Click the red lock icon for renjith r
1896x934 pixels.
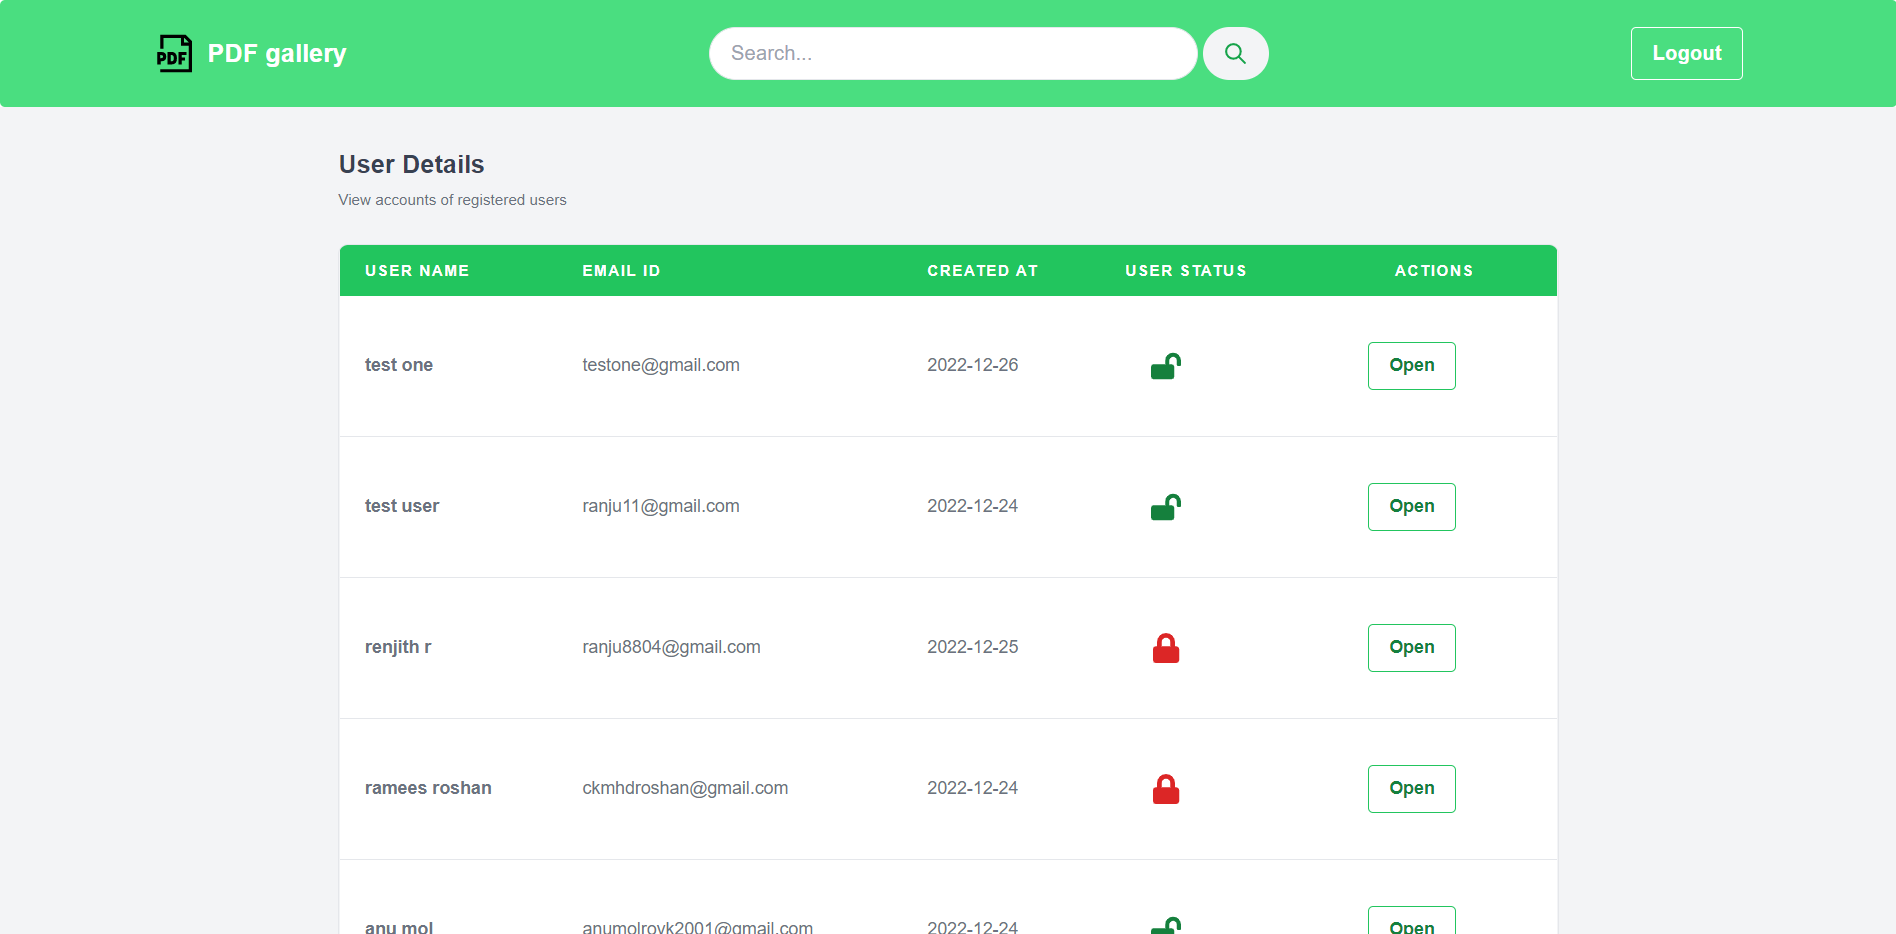point(1166,648)
